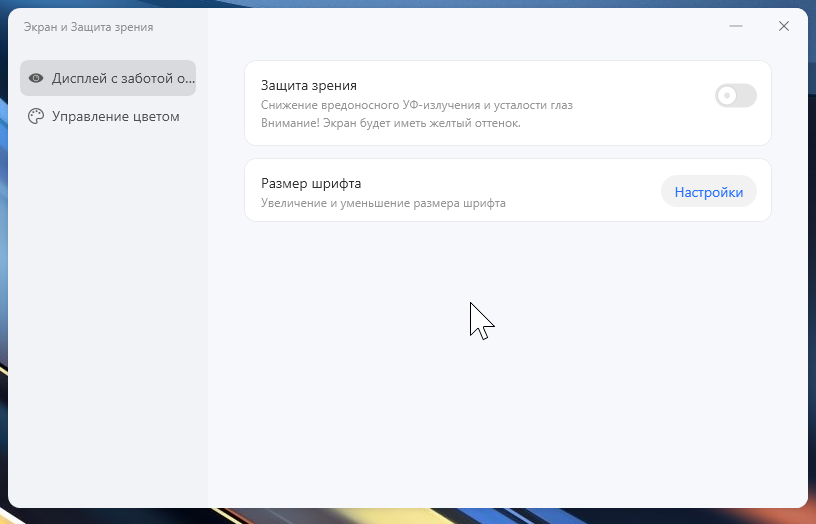This screenshot has width=816, height=524.
Task: Click the eye icon in sidebar
Action: [x=36, y=78]
